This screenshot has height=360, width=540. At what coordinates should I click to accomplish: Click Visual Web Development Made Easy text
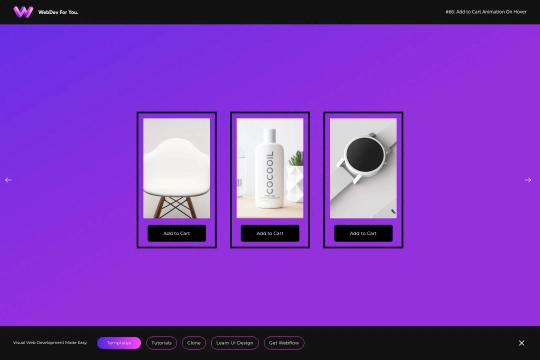(x=50, y=343)
